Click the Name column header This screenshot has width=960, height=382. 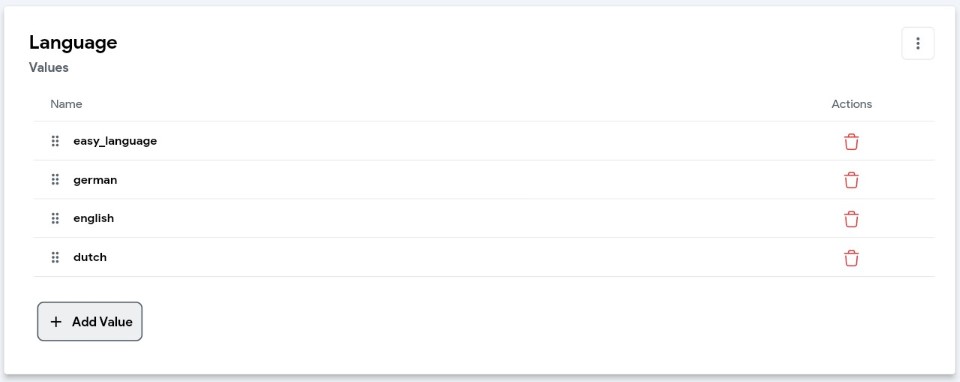[x=66, y=104]
